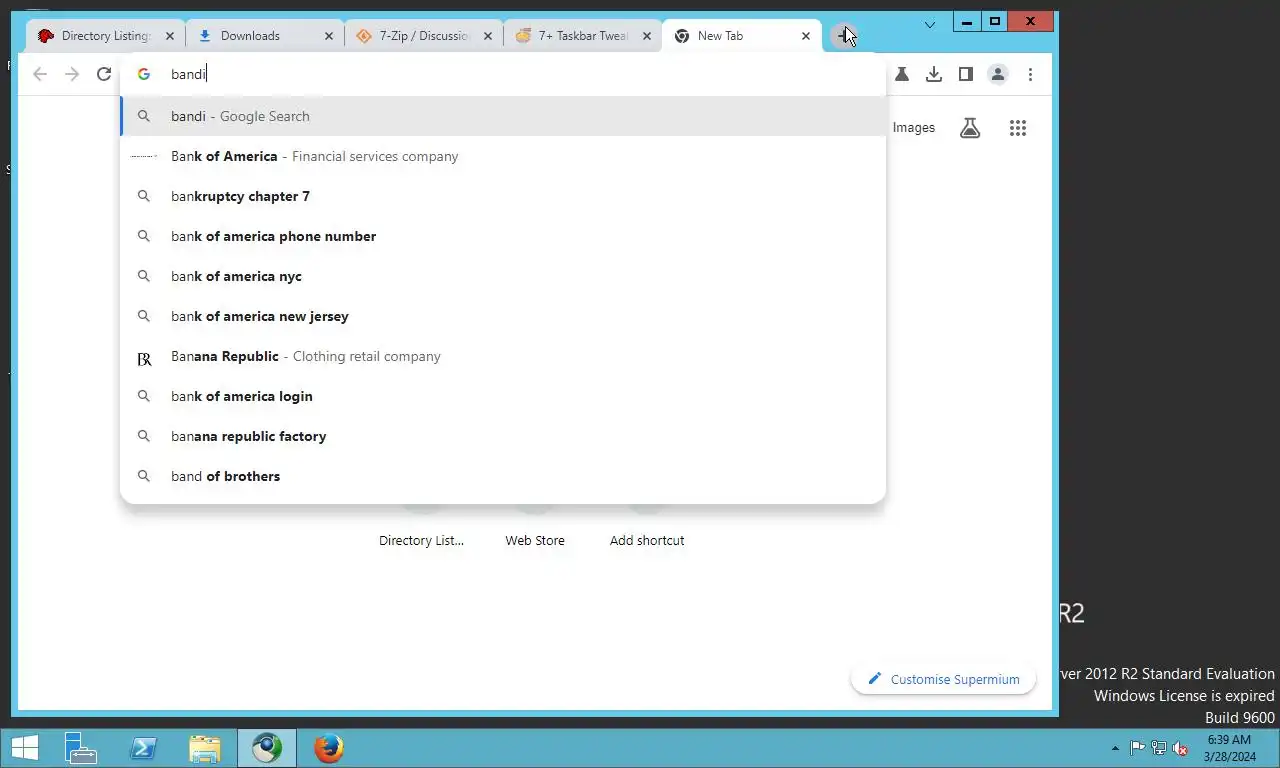Close the 7-Zip / Discussion tab

click(488, 36)
